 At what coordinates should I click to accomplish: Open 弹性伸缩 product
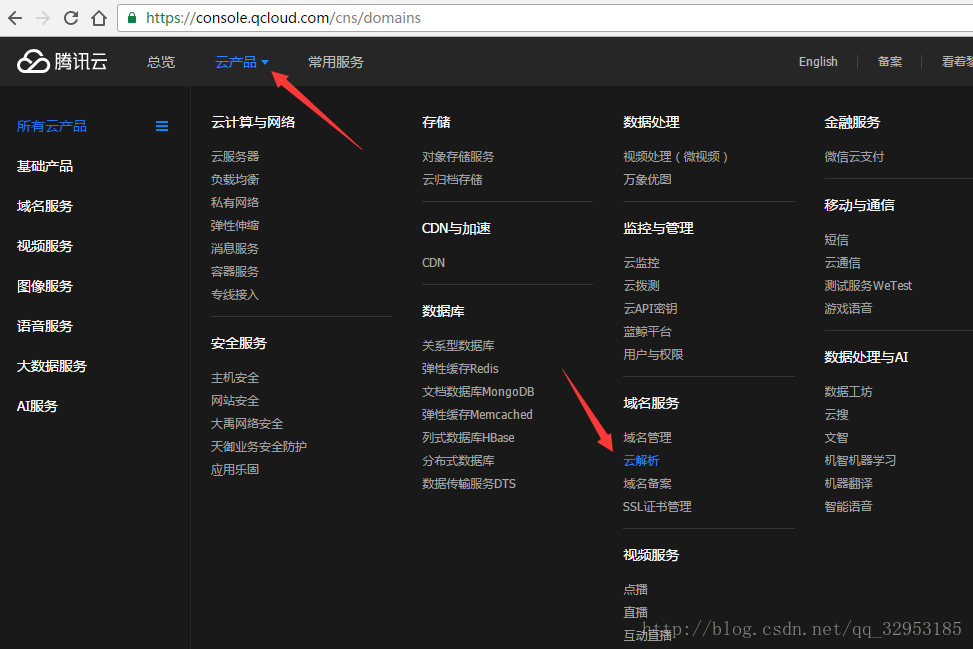(235, 225)
